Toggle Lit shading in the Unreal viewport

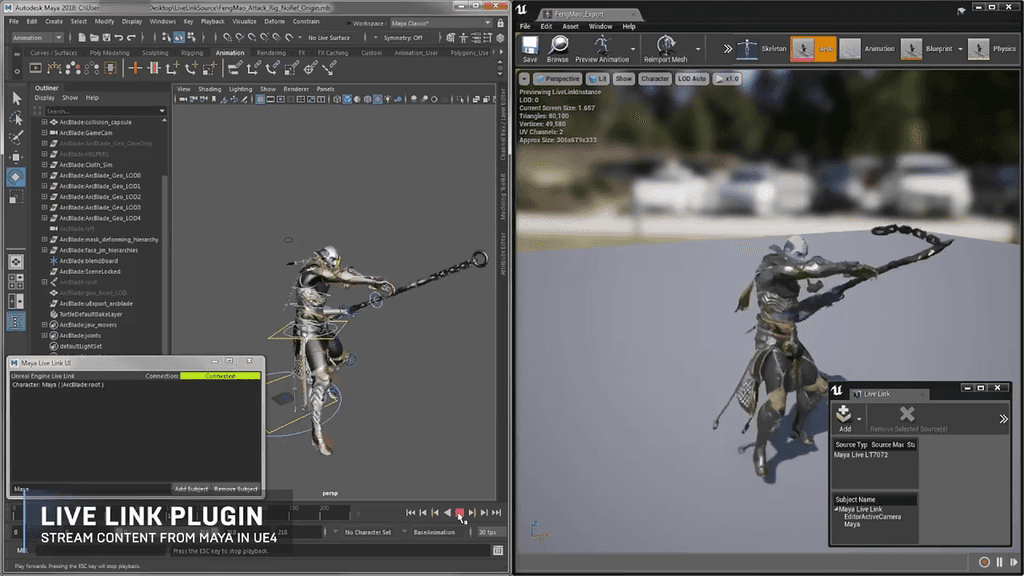pyautogui.click(x=597, y=78)
